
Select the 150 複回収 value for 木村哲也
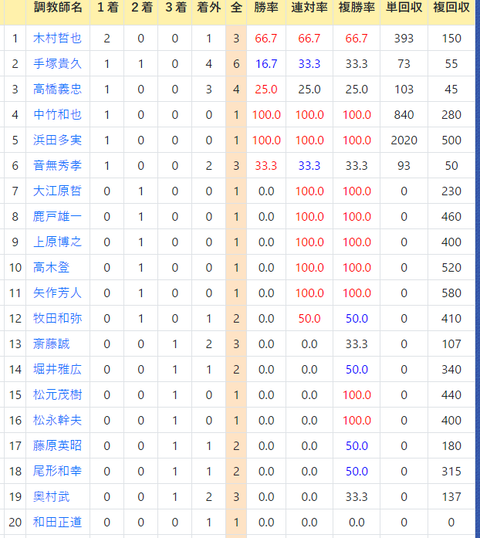tap(451, 38)
